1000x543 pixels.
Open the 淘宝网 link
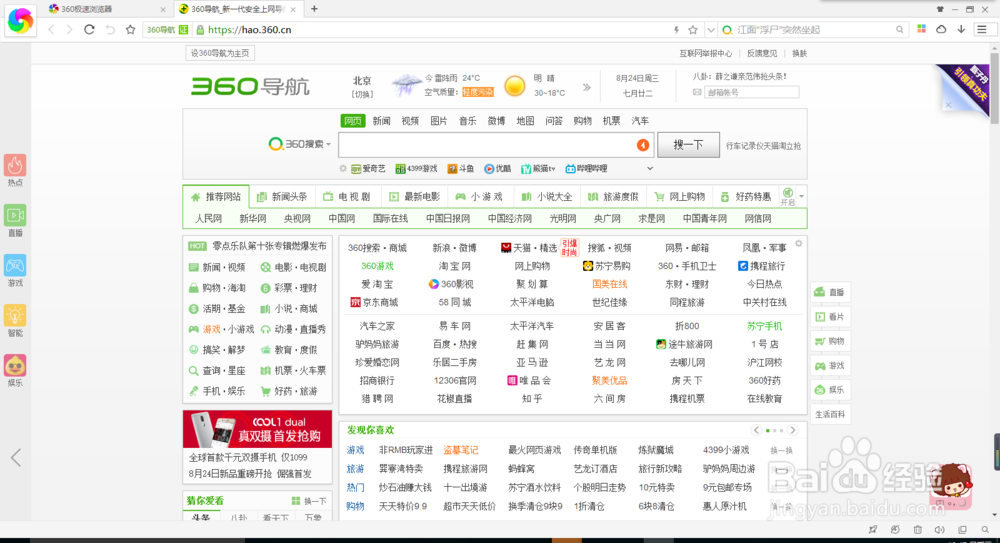pos(454,266)
